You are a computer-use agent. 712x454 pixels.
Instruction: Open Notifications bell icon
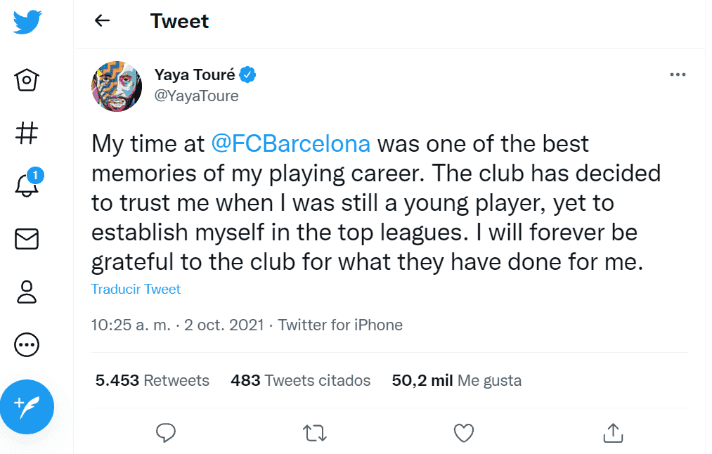[27, 186]
